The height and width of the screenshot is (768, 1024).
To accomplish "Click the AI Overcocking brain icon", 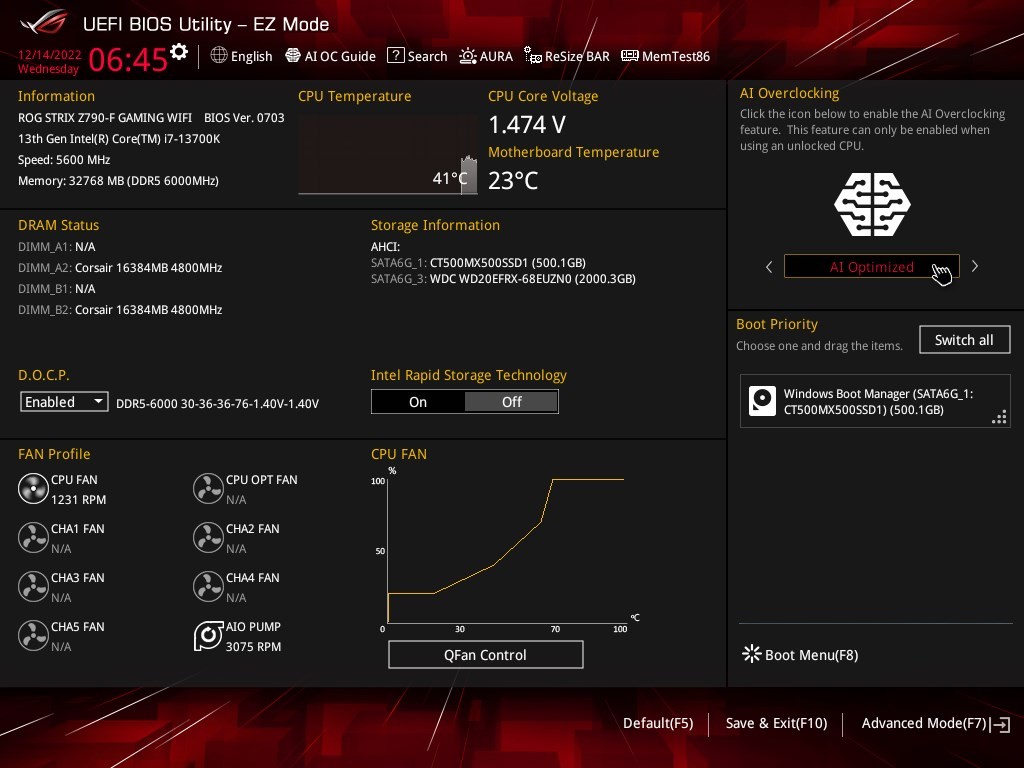I will pyautogui.click(x=872, y=204).
